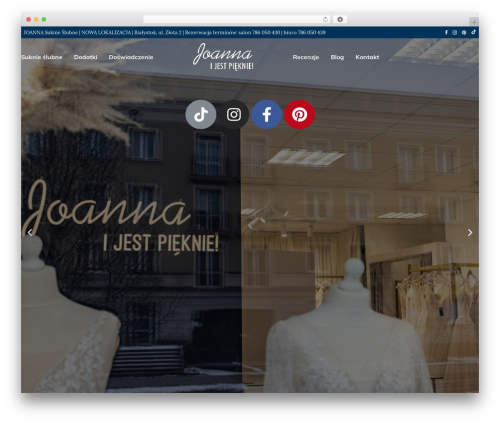The height and width of the screenshot is (423, 500).
Task: Go to previous slide with left arrow
Action: point(30,232)
